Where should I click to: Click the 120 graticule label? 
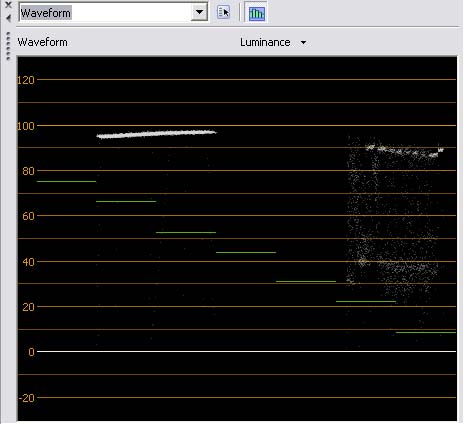(x=26, y=80)
